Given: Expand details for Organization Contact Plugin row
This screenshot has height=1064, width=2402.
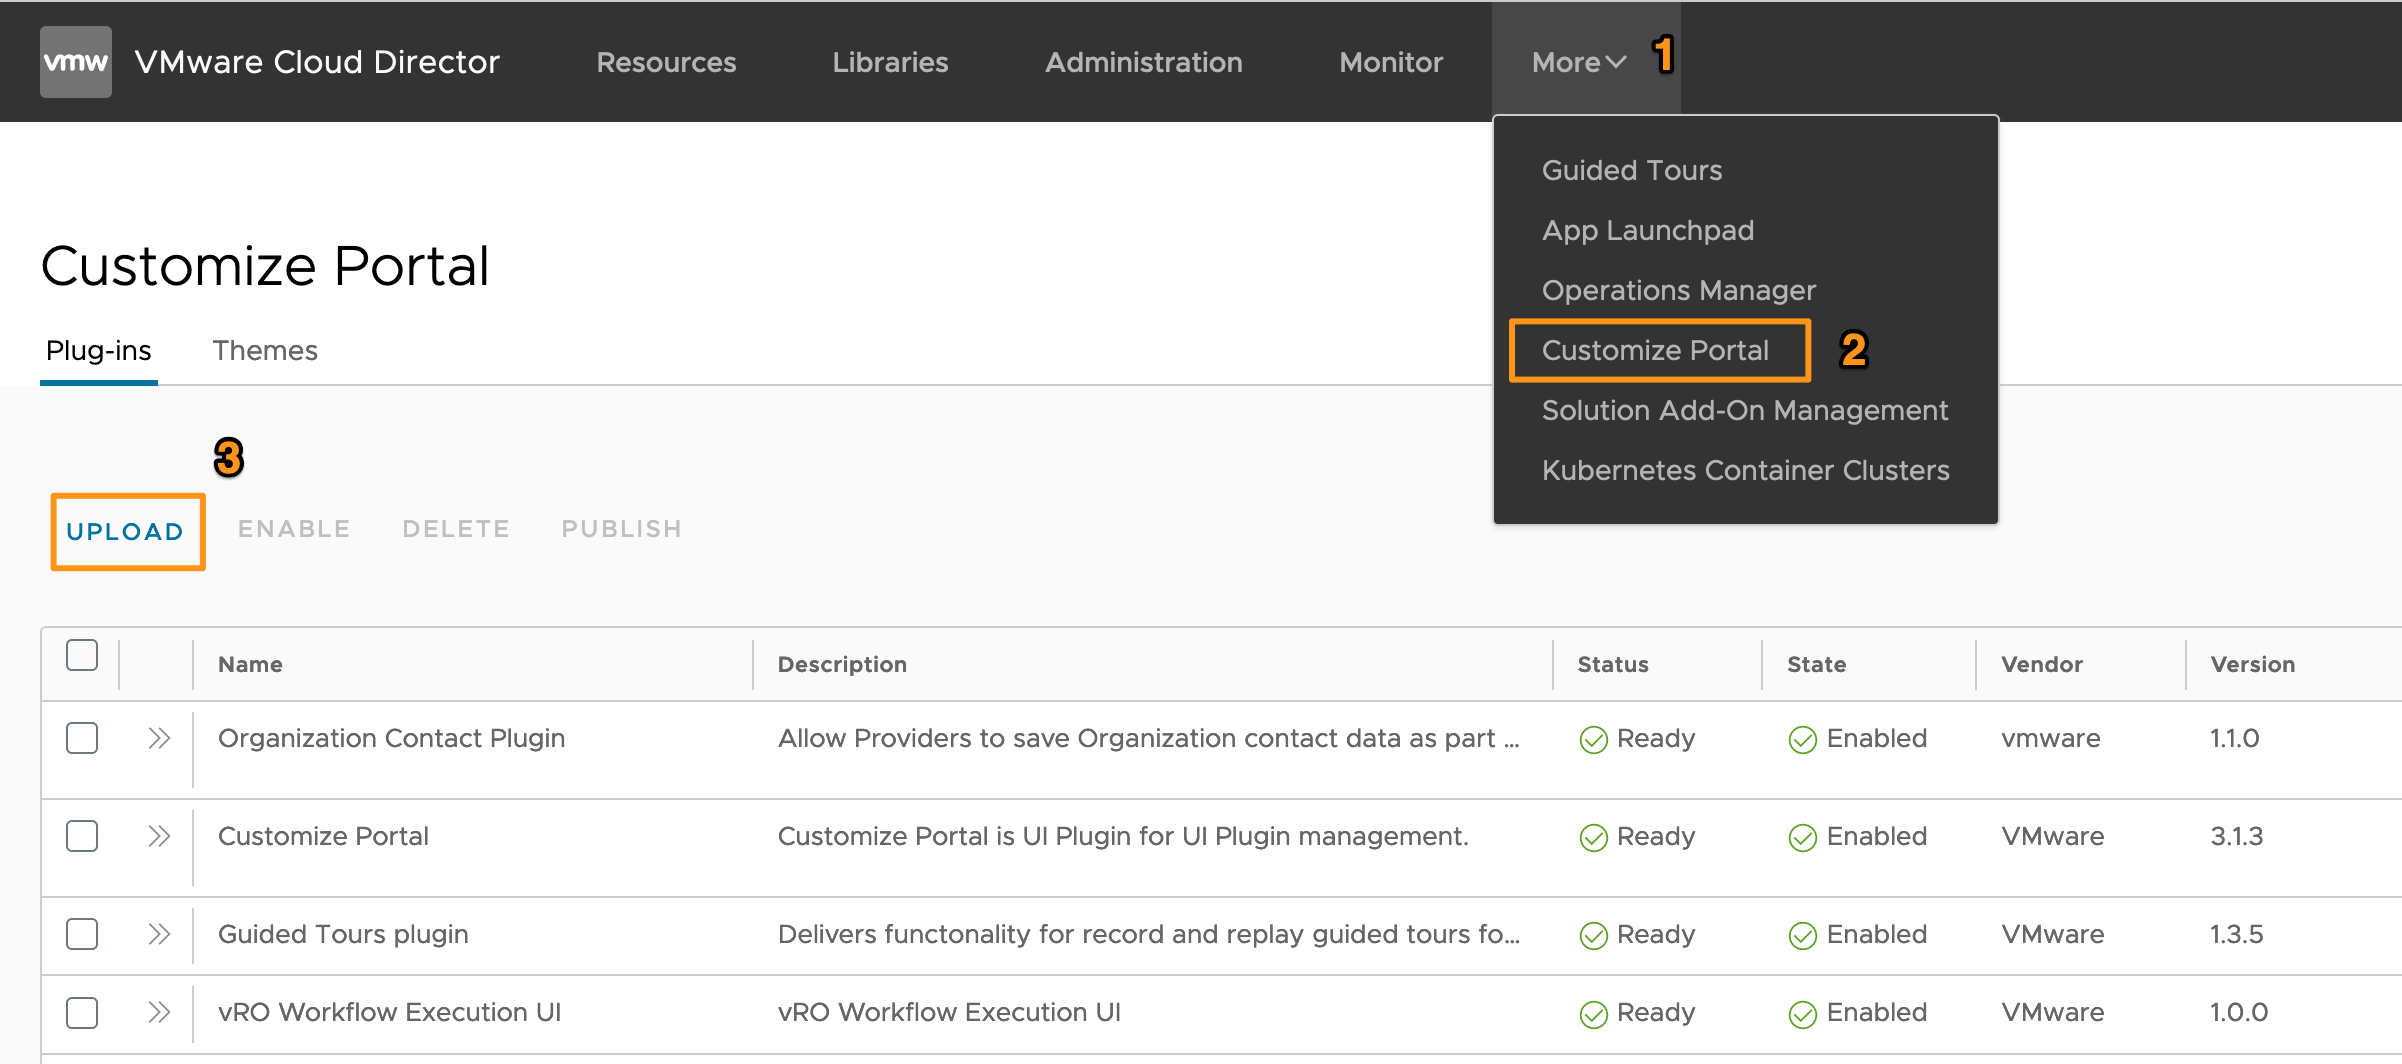Looking at the screenshot, I should click(x=159, y=738).
